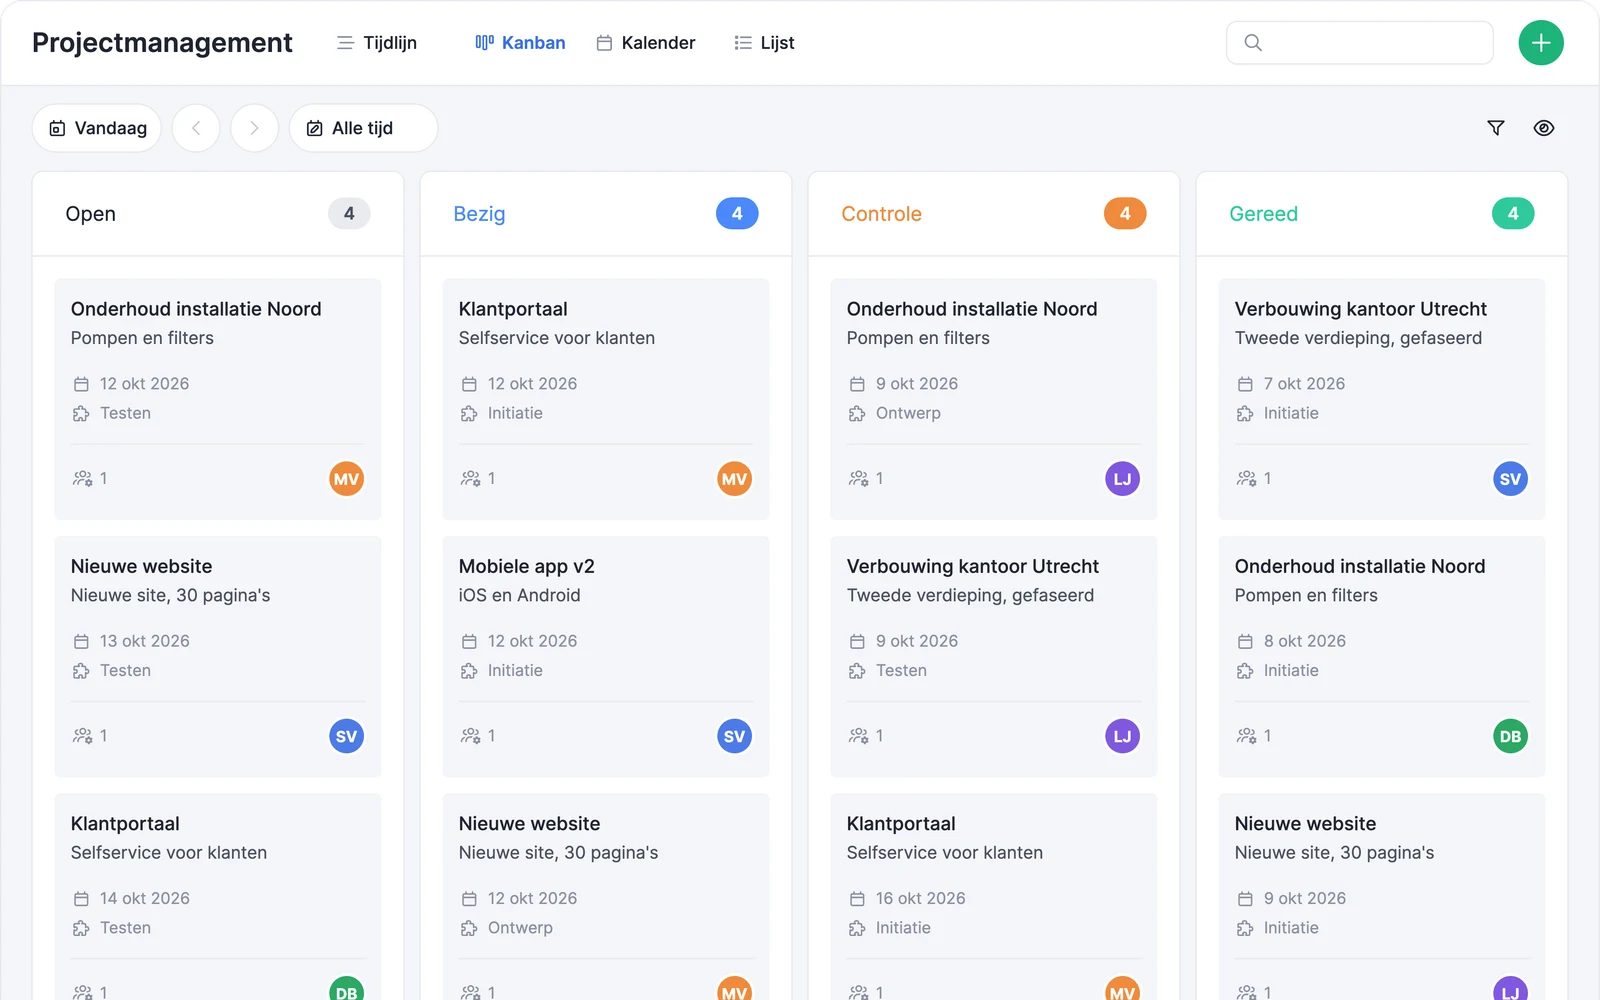Click LJ avatar on Controle's Verbouwing kantoor Utrecht card

tap(1122, 737)
